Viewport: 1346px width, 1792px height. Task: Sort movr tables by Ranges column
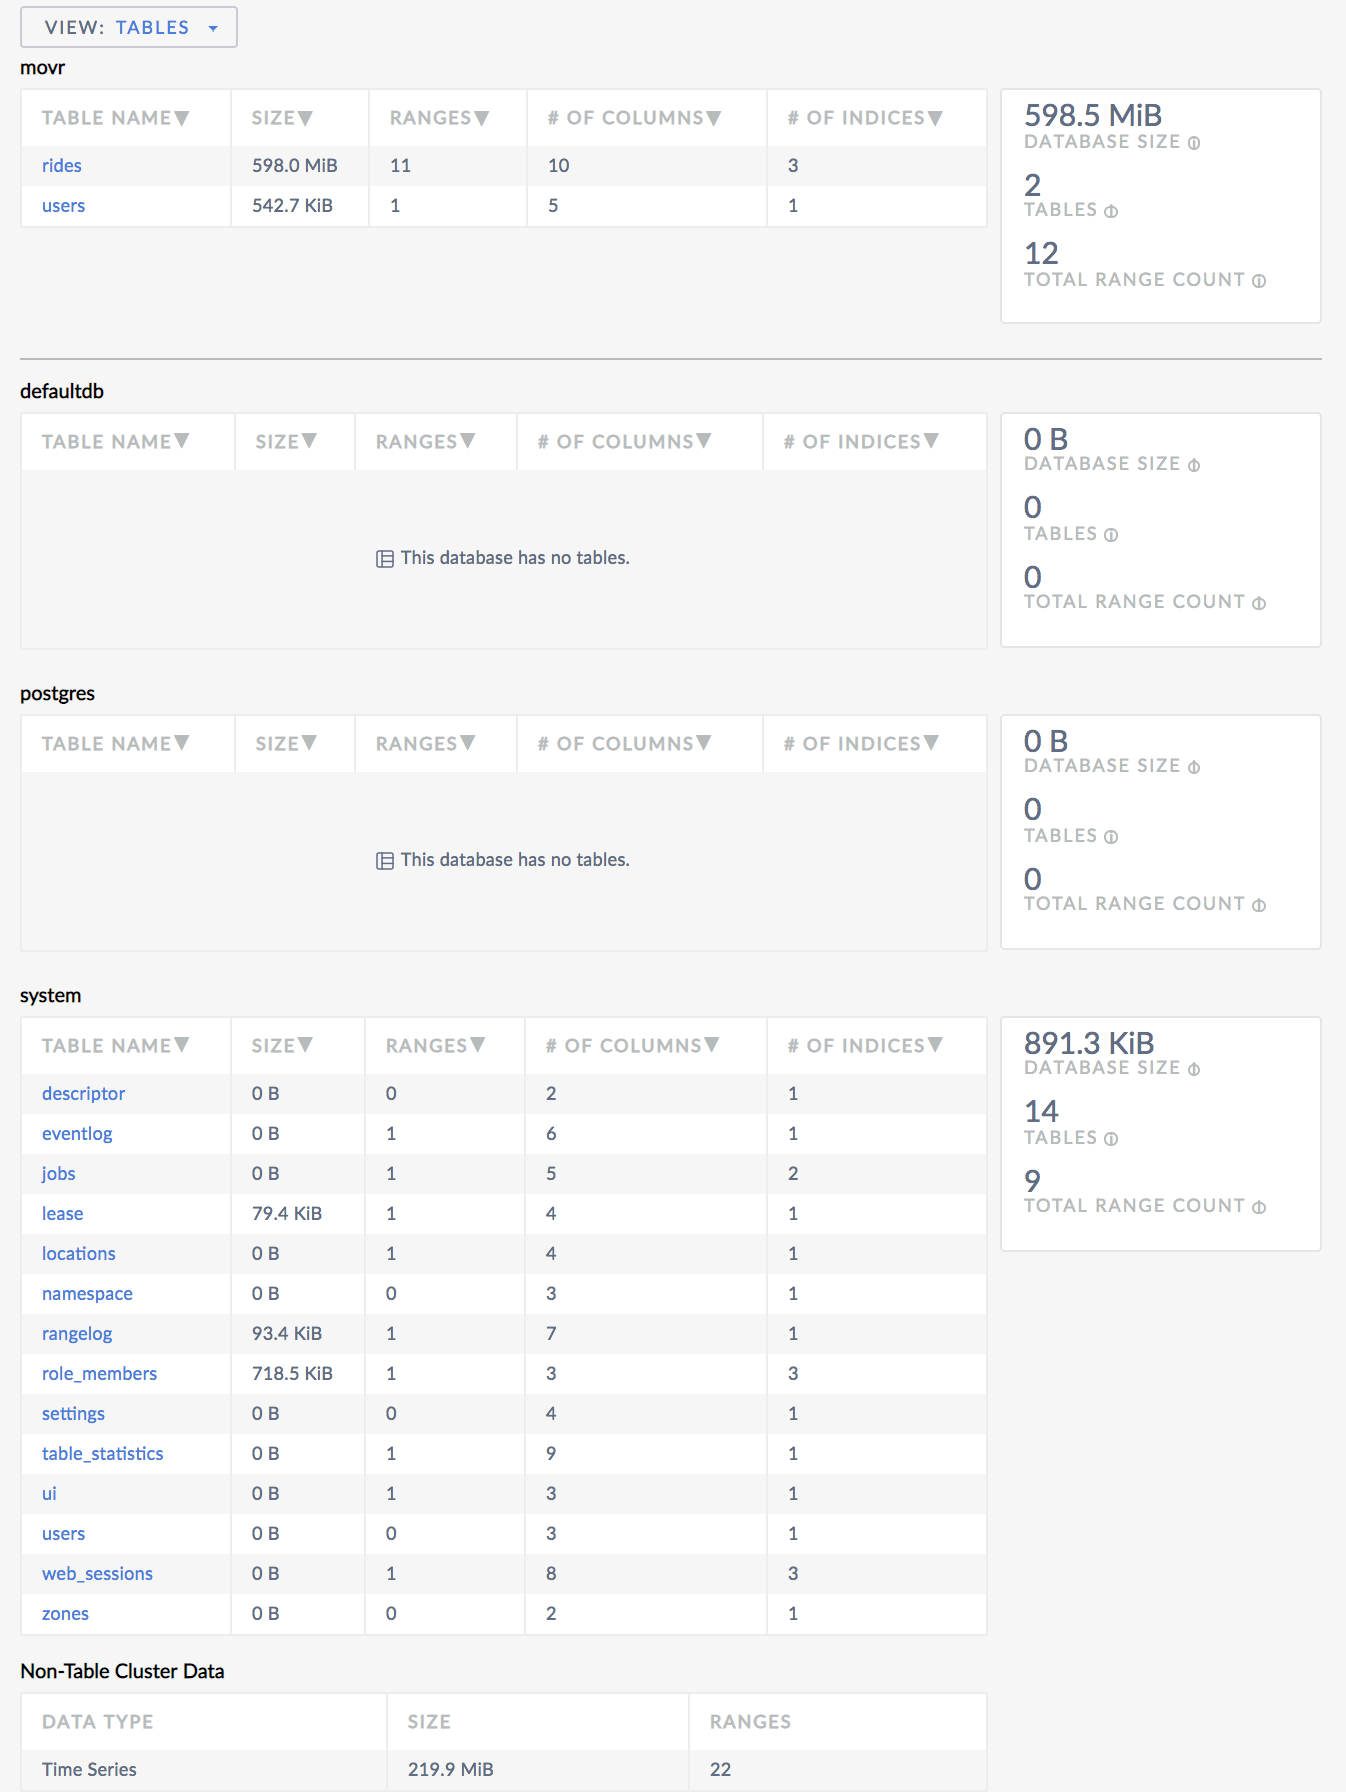tap(439, 118)
